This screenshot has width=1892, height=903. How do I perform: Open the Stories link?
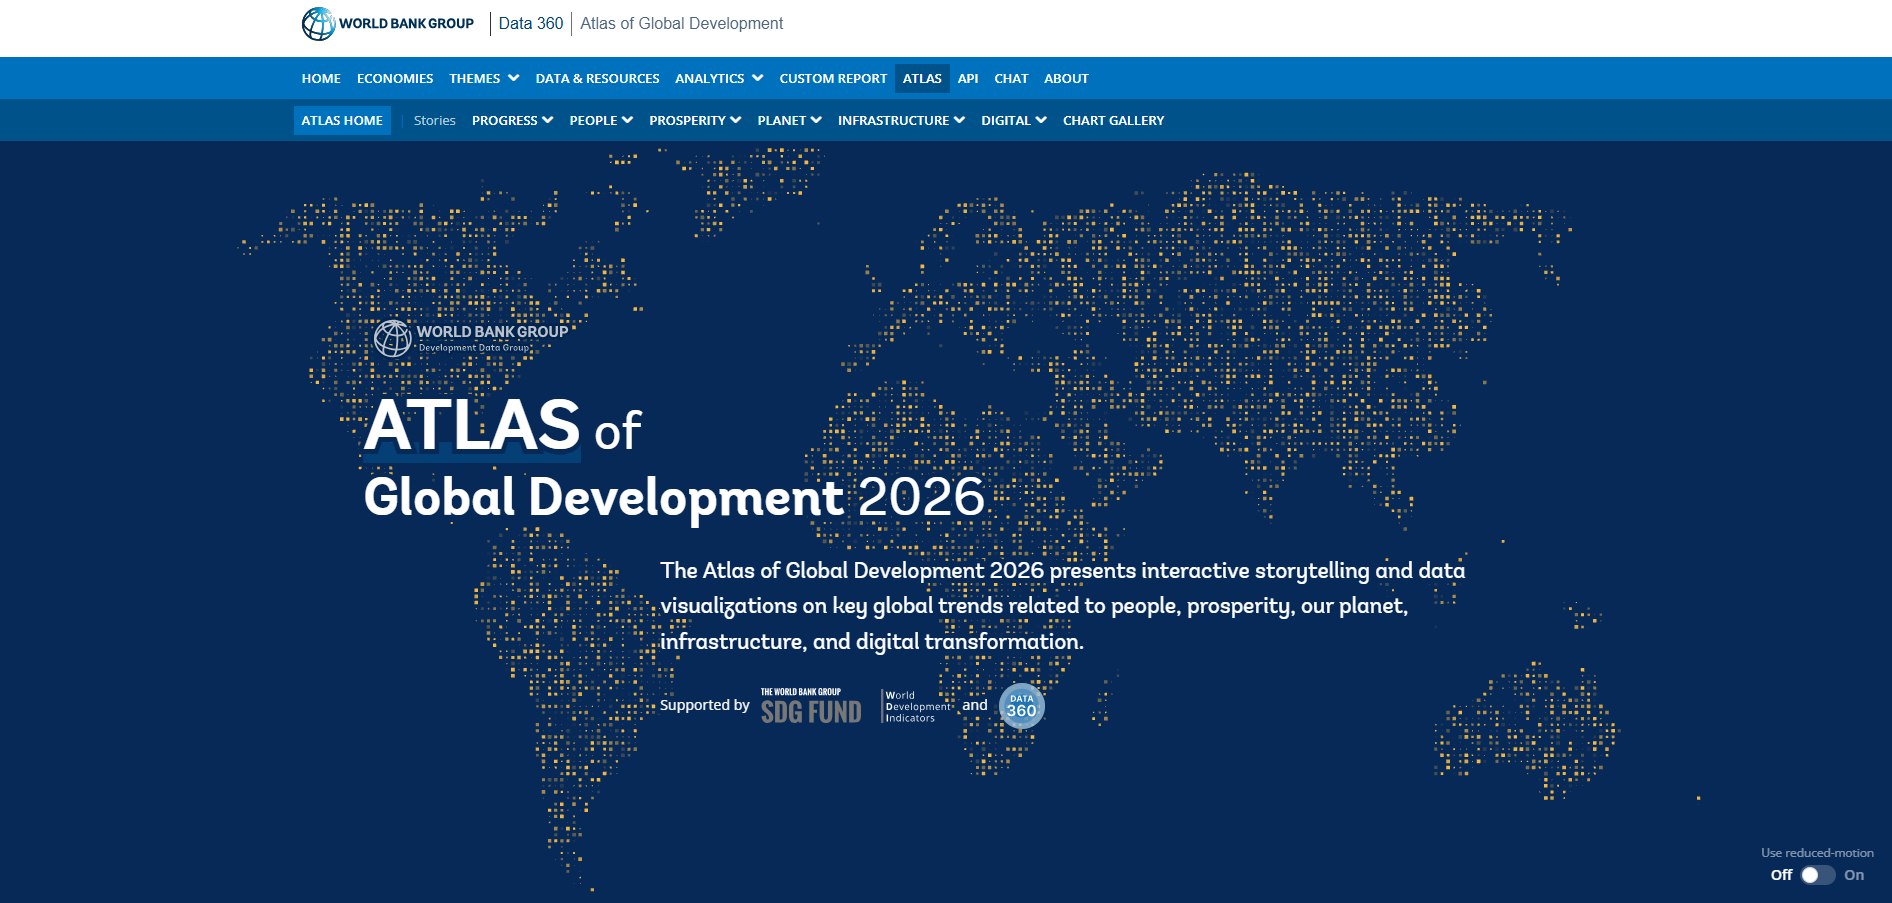434,120
